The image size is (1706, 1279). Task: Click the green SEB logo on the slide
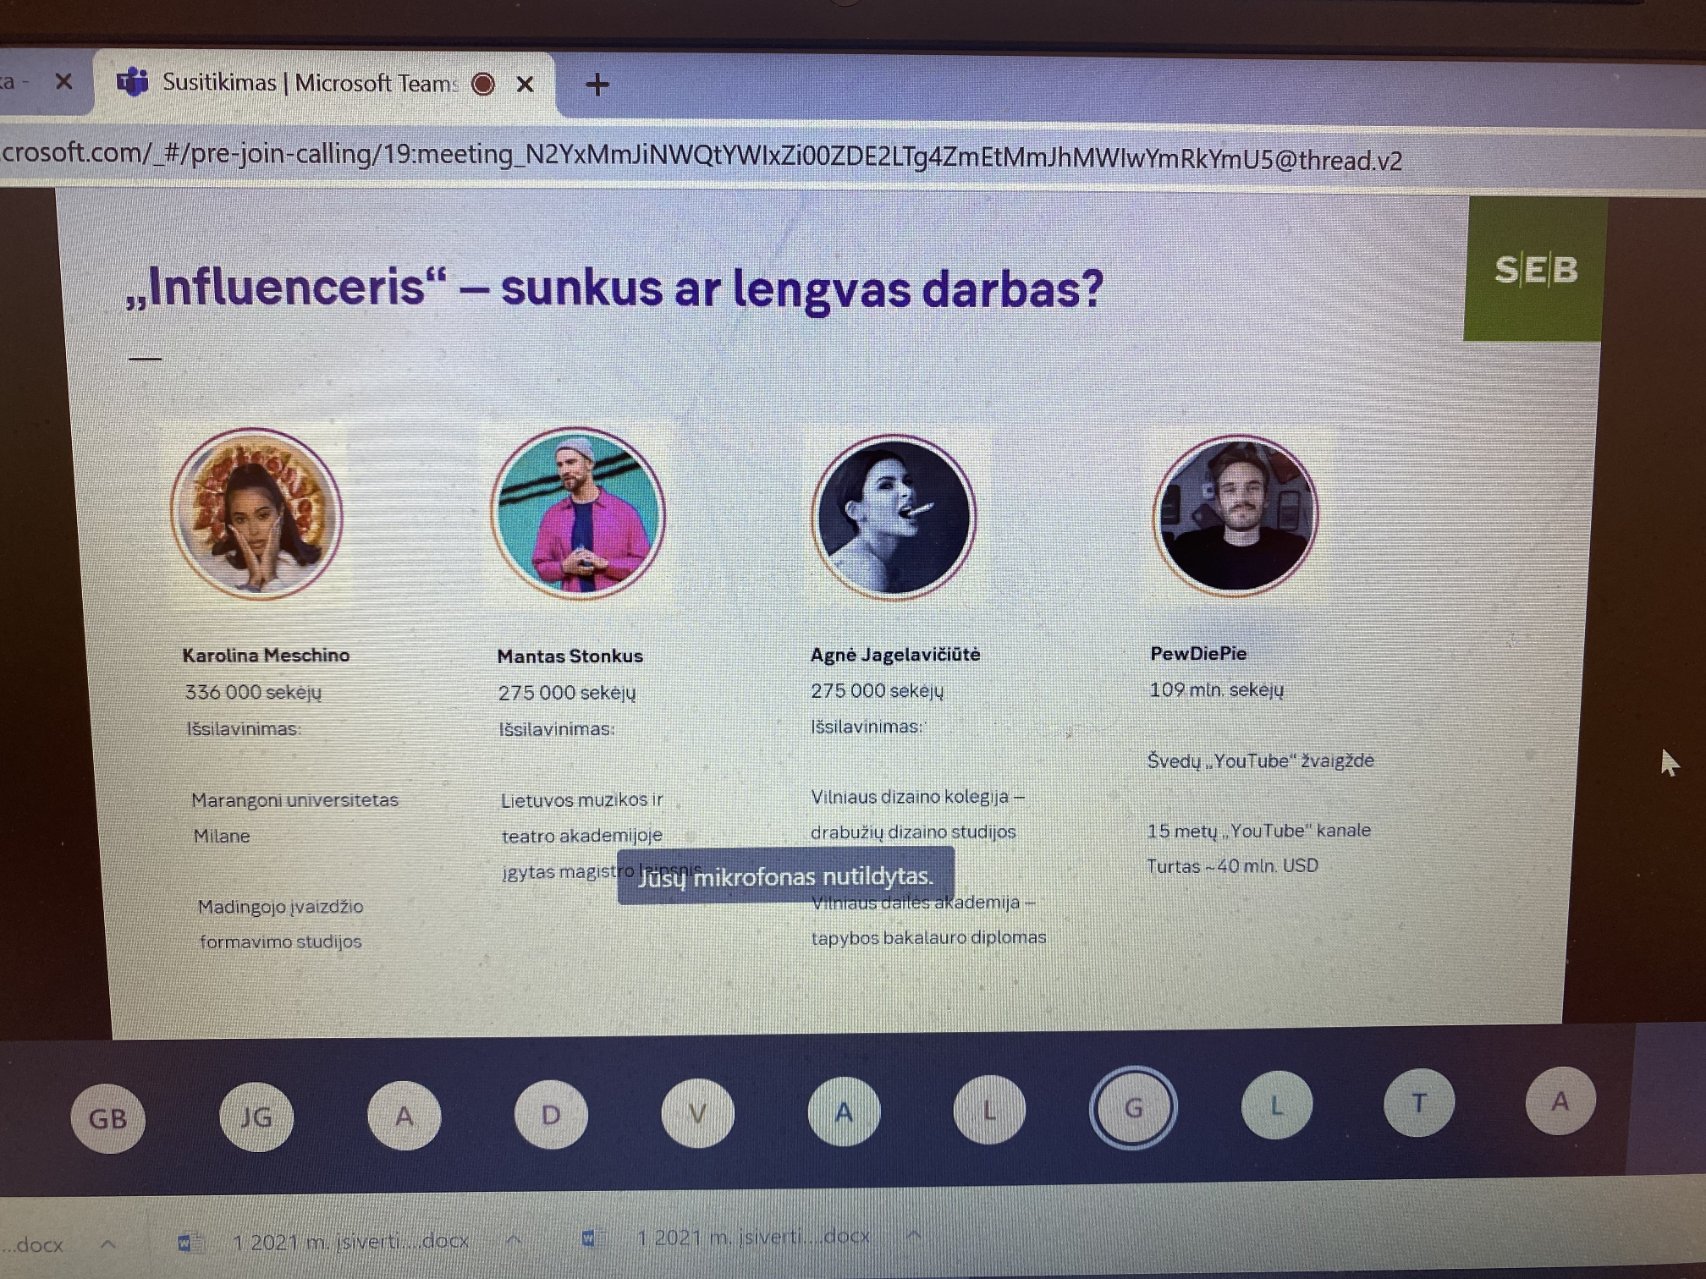tap(1535, 269)
